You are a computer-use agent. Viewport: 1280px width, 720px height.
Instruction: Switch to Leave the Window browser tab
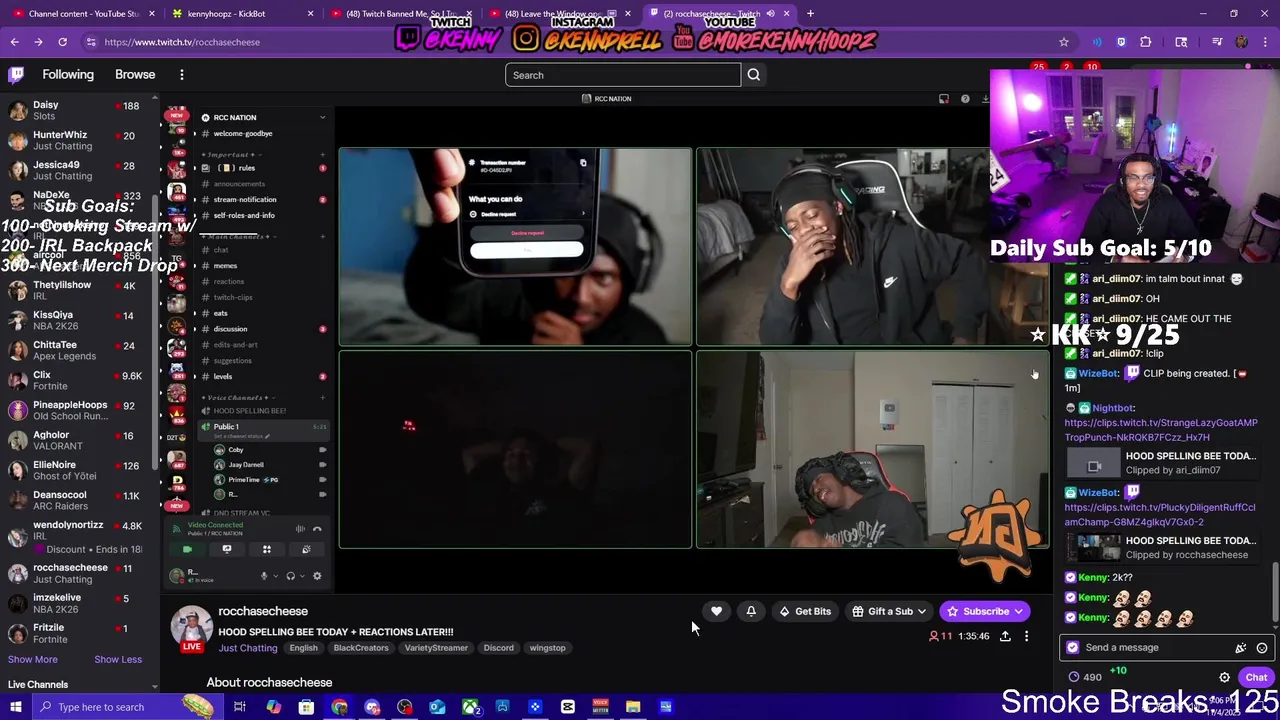point(560,14)
